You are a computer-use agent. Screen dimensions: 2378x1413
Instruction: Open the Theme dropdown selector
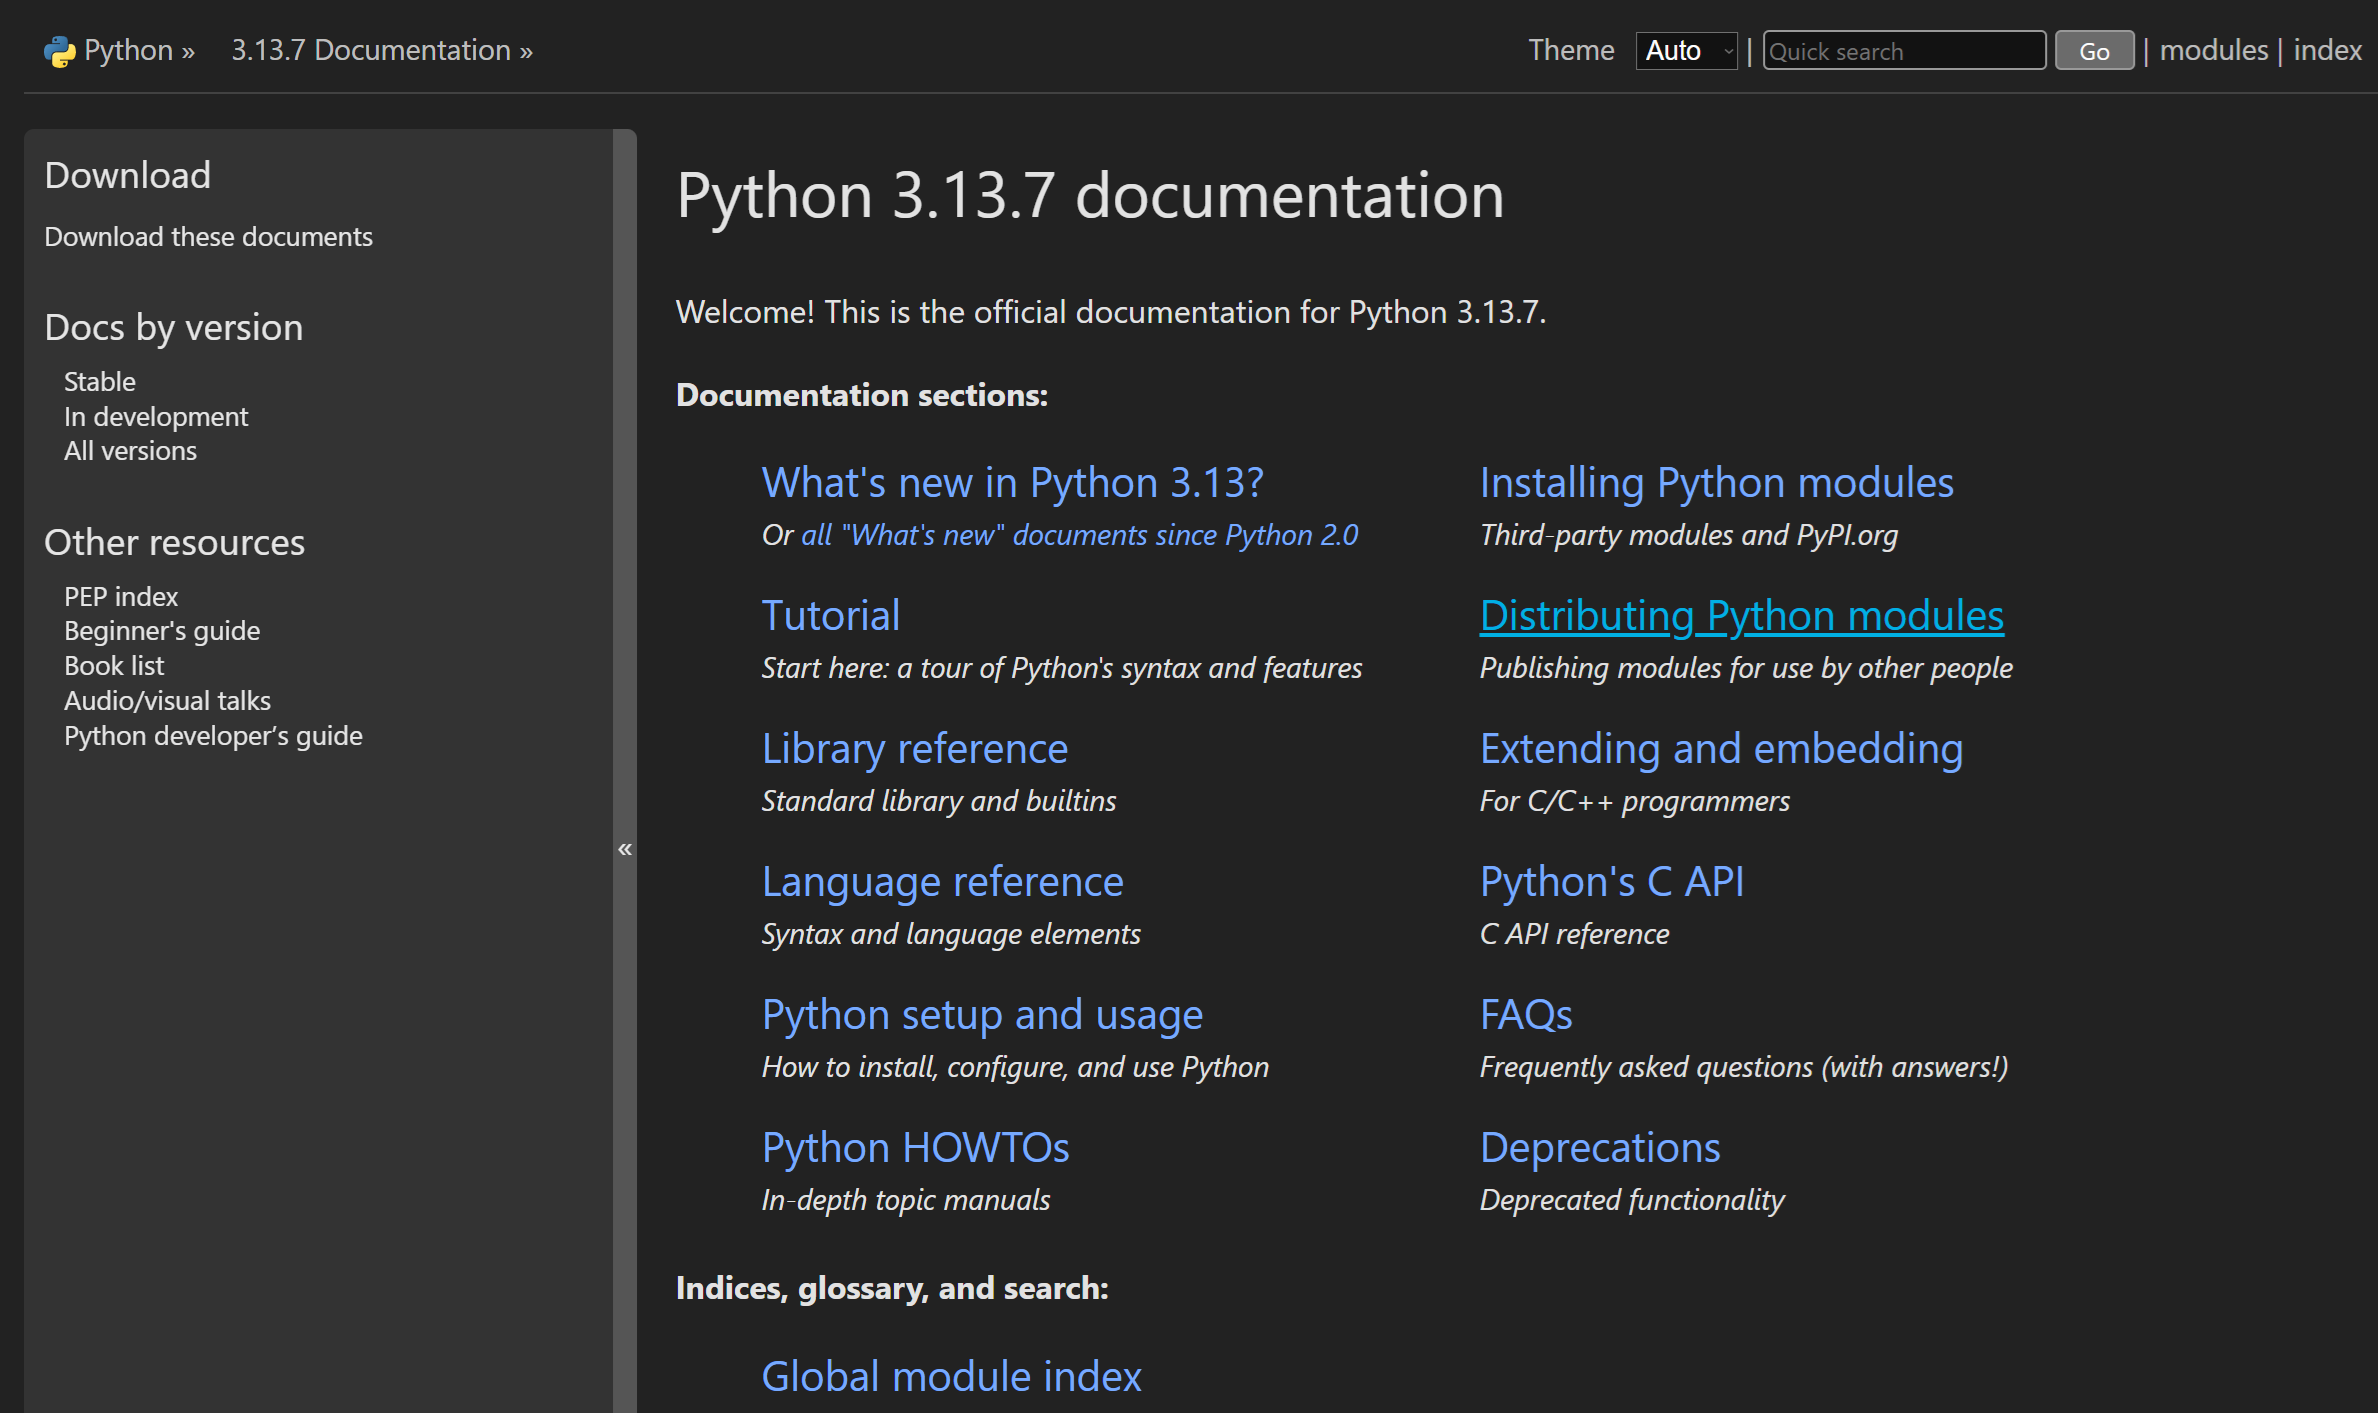[1686, 50]
